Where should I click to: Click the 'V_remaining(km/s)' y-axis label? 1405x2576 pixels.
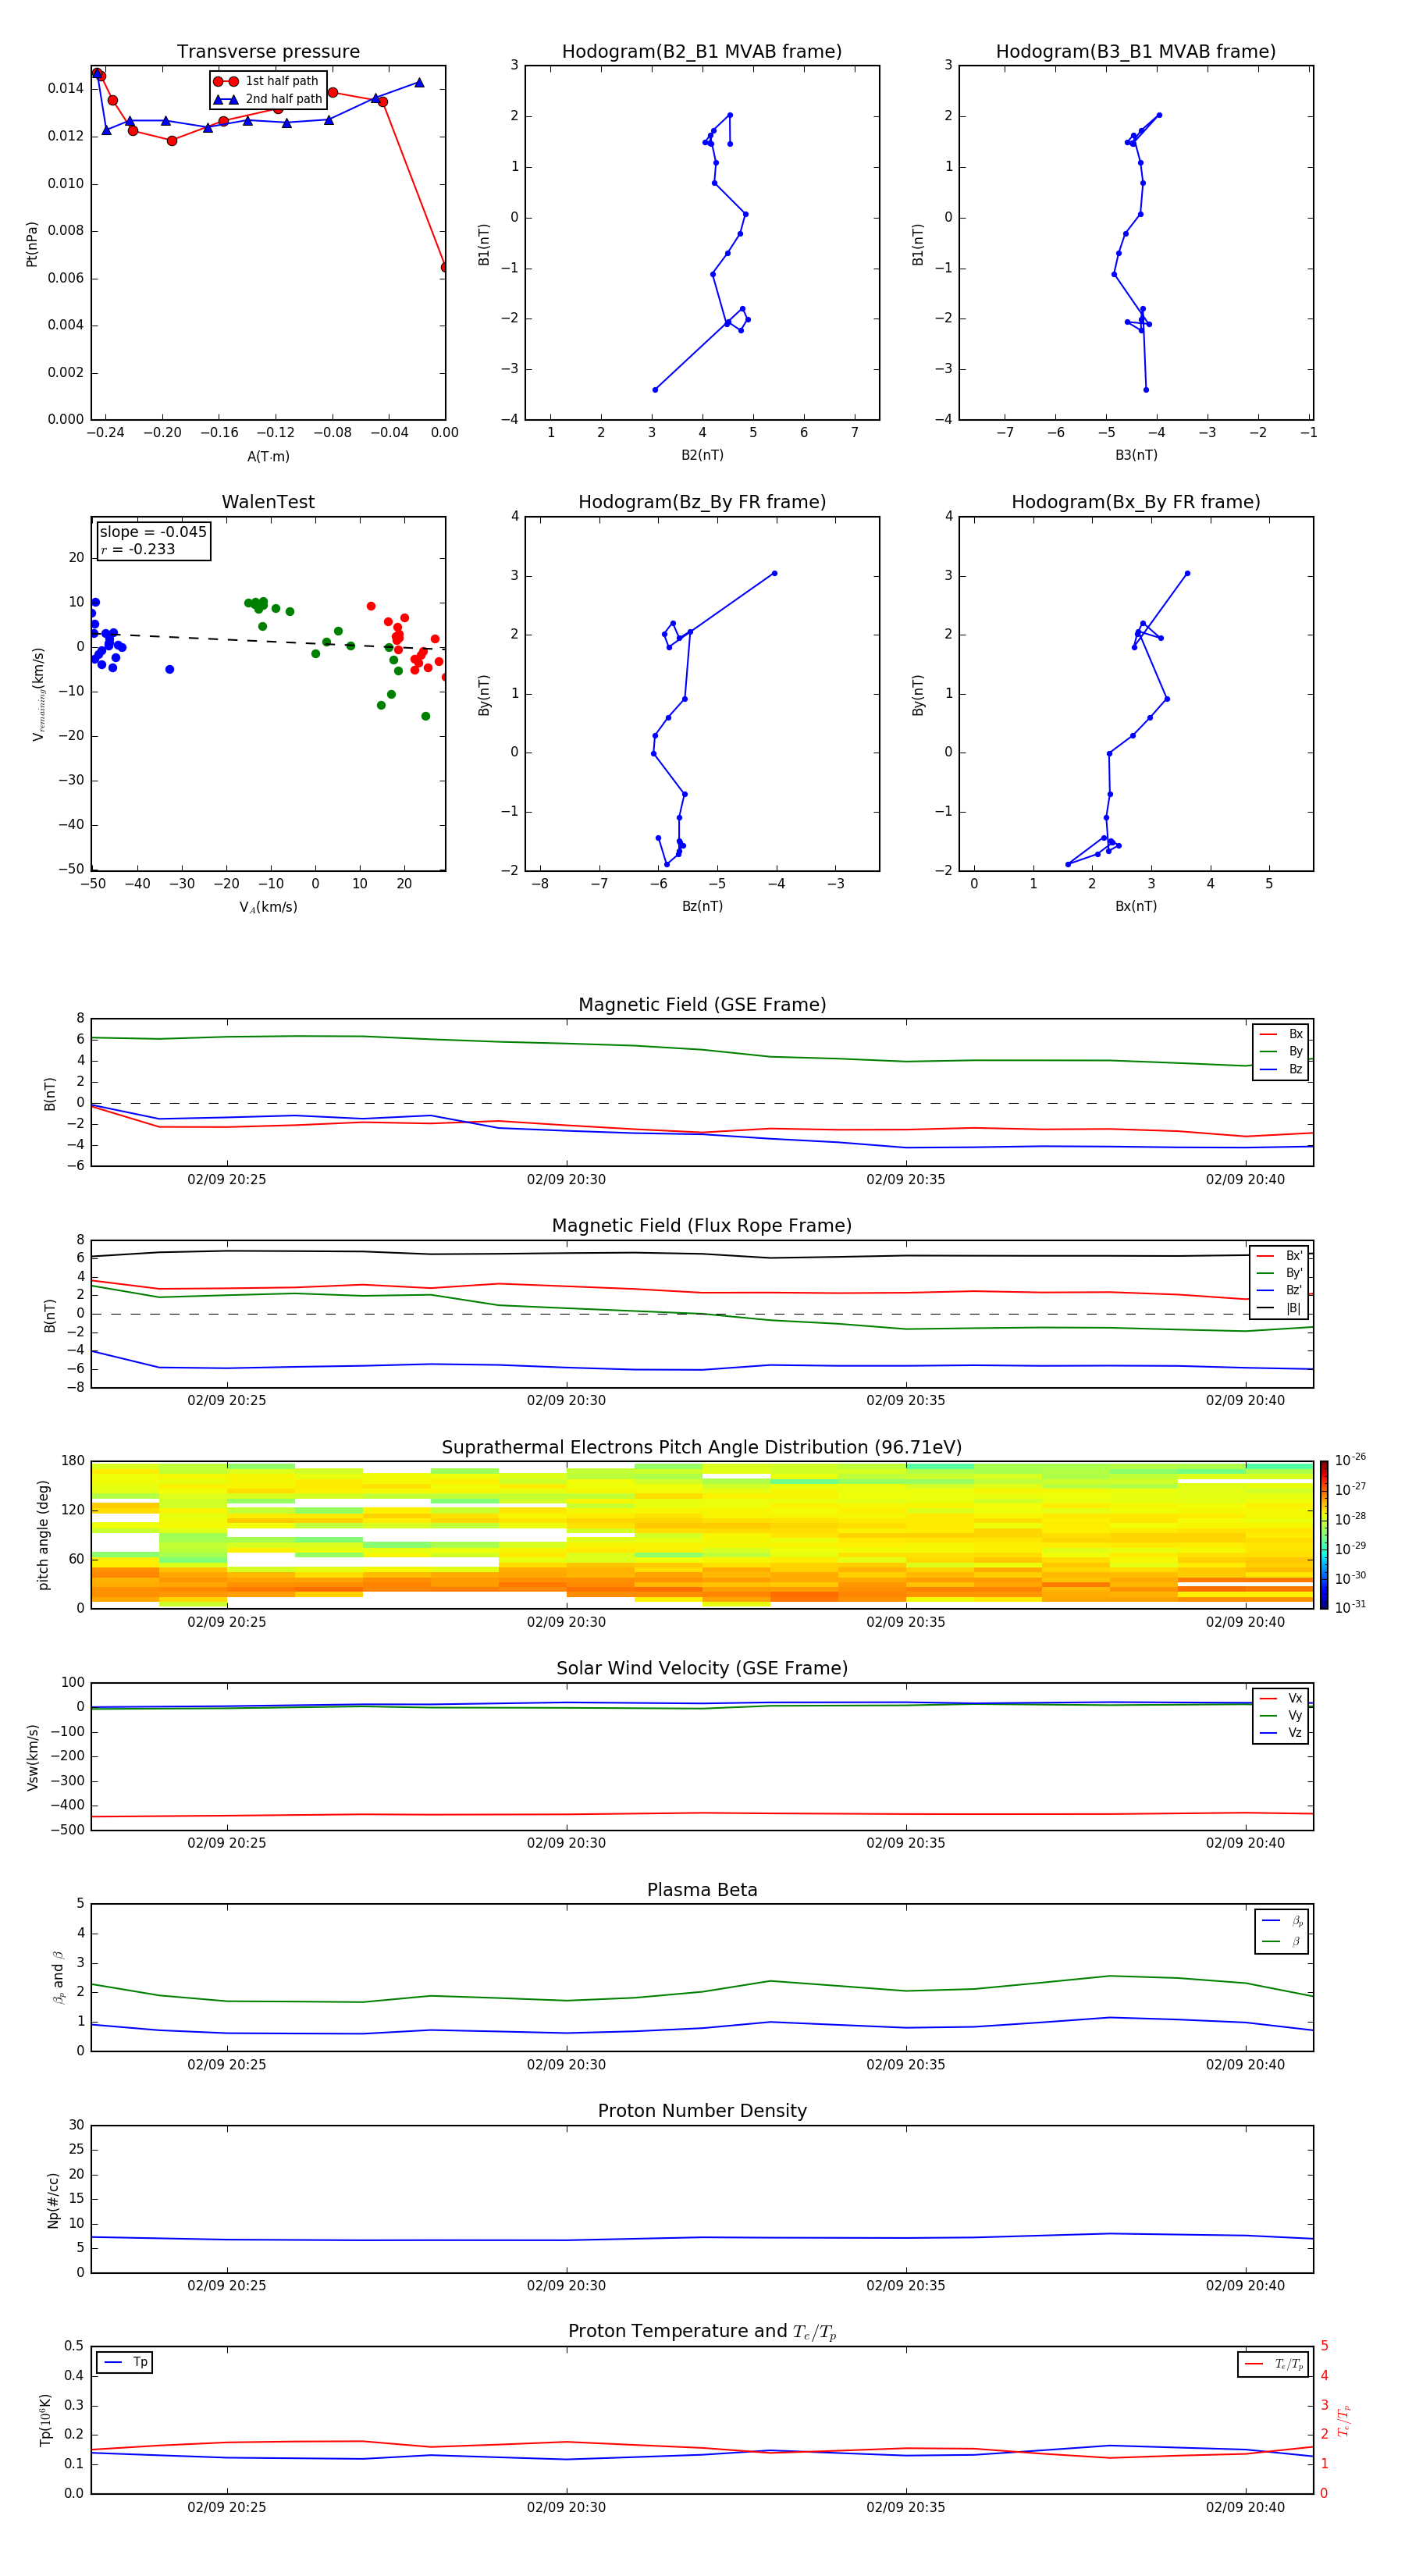[39, 694]
